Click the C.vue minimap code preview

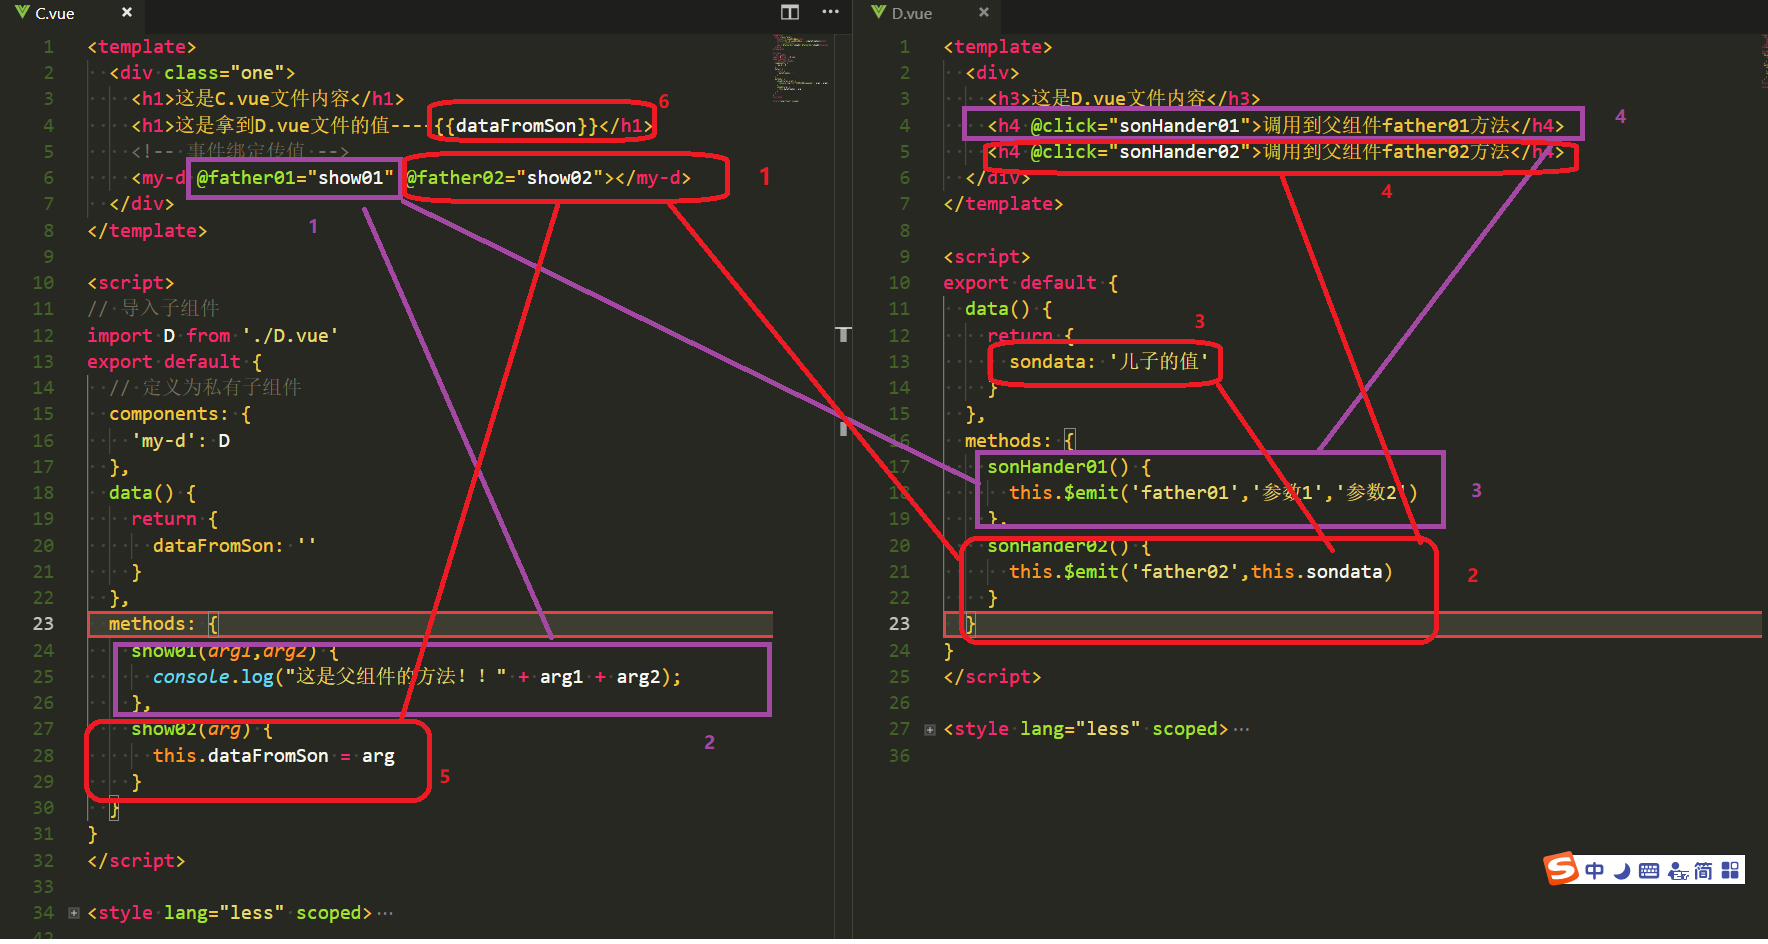click(801, 68)
